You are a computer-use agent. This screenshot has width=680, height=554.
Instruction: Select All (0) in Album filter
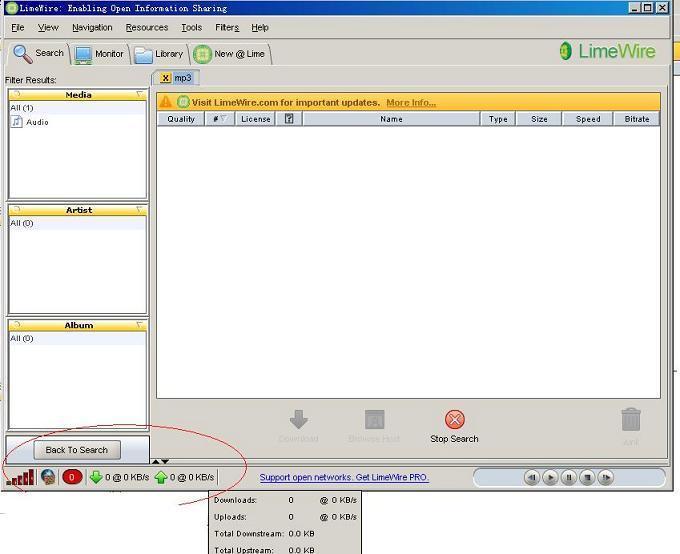click(x=78, y=338)
